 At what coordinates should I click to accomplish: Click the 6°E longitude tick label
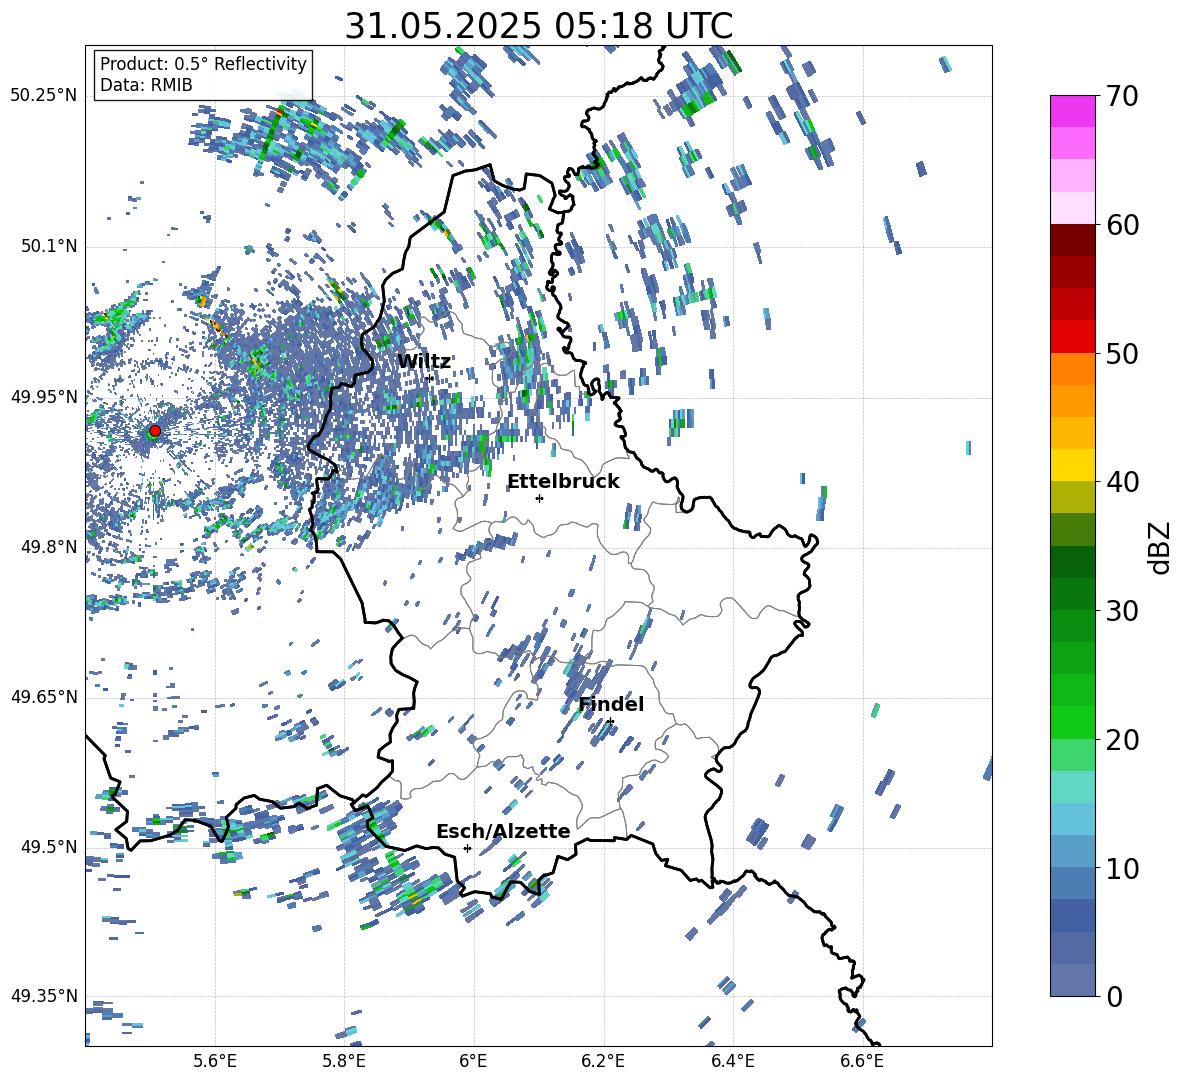tap(473, 1061)
